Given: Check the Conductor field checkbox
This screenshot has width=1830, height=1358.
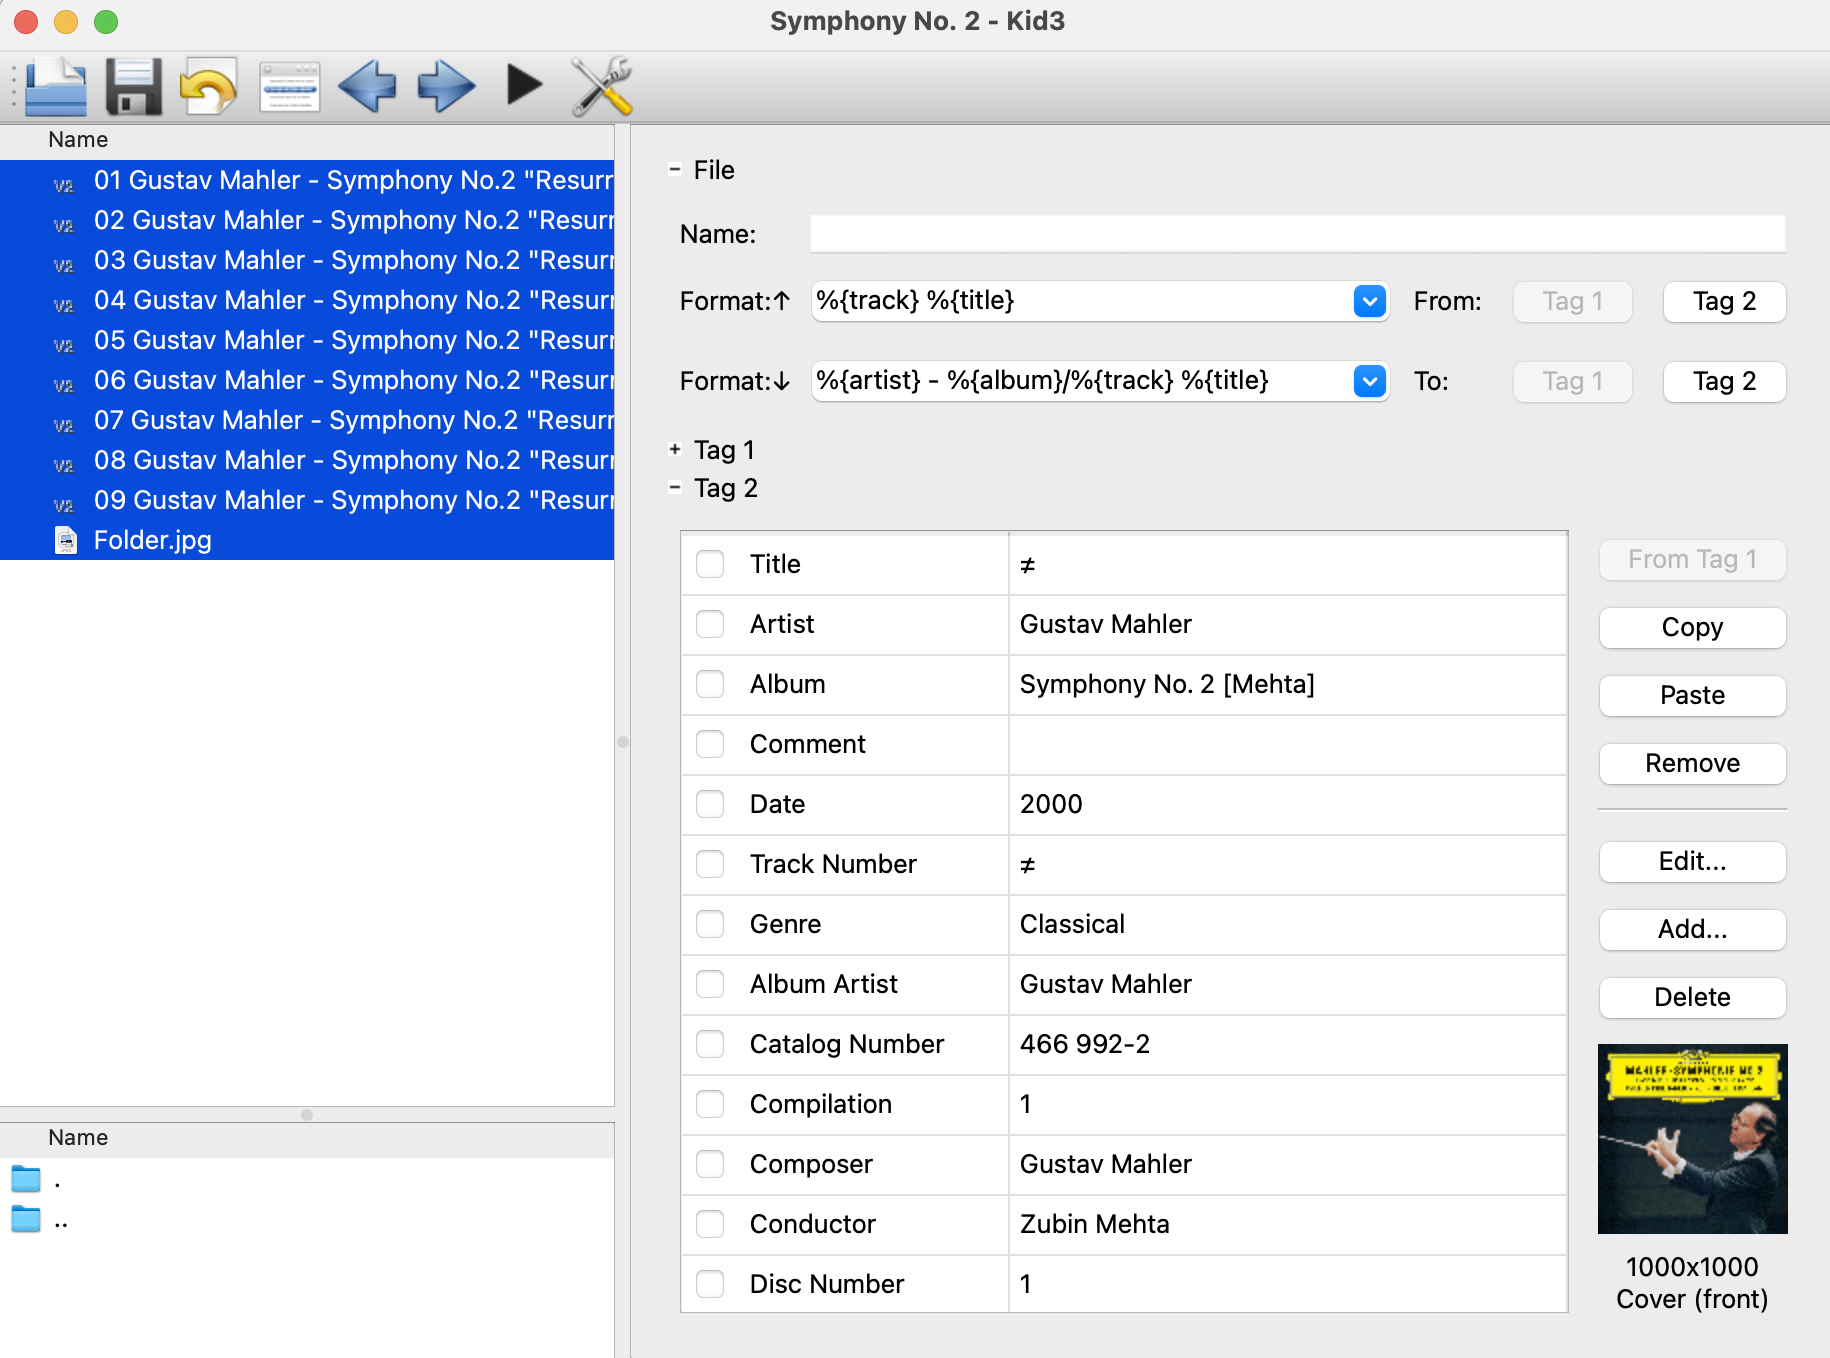Looking at the screenshot, I should (x=710, y=1224).
